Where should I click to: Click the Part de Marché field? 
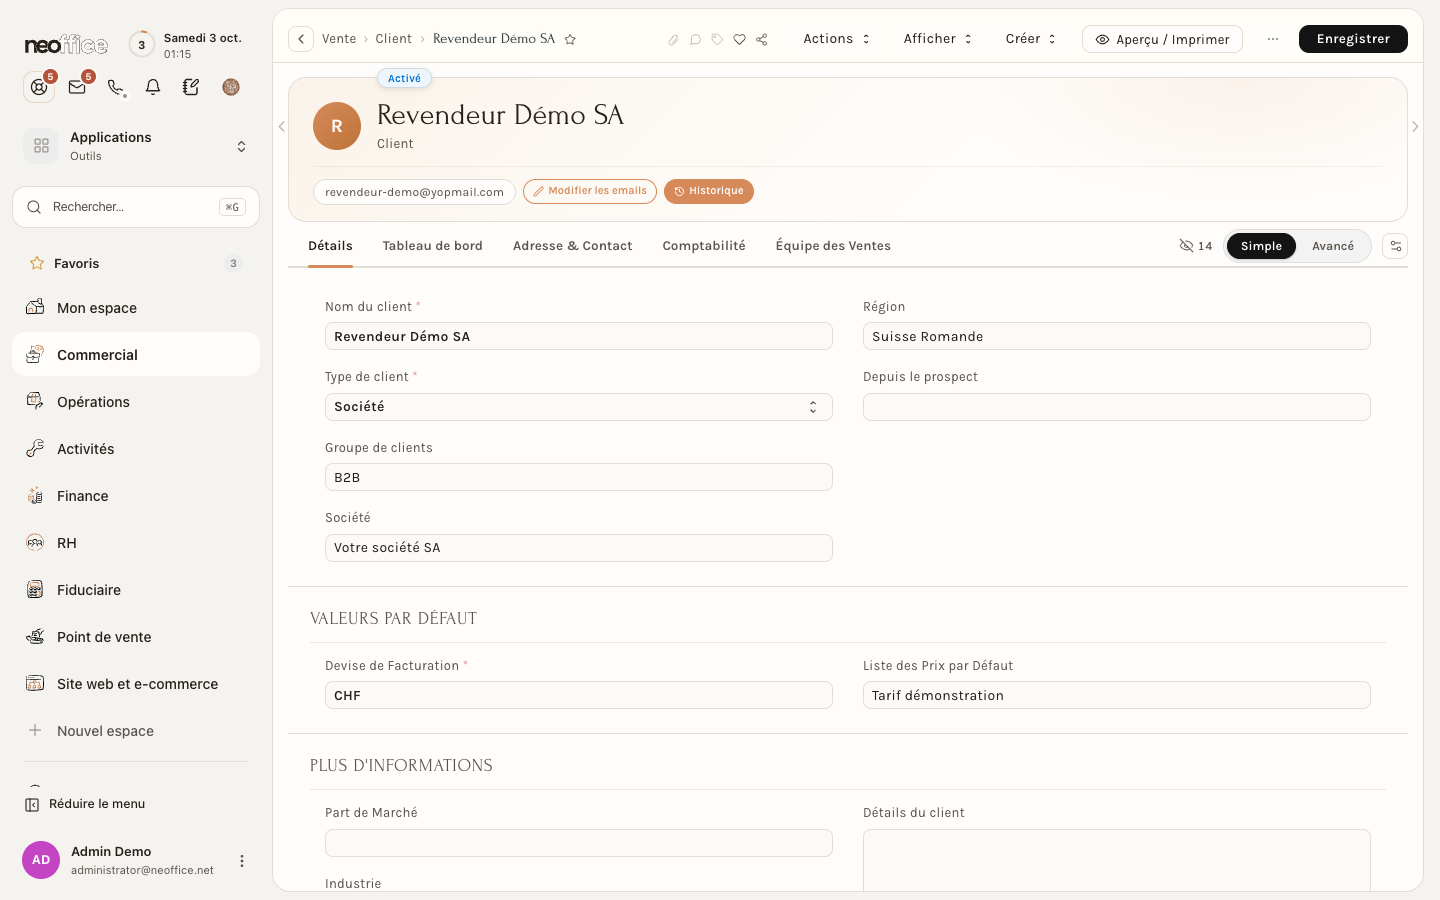[x=579, y=843]
